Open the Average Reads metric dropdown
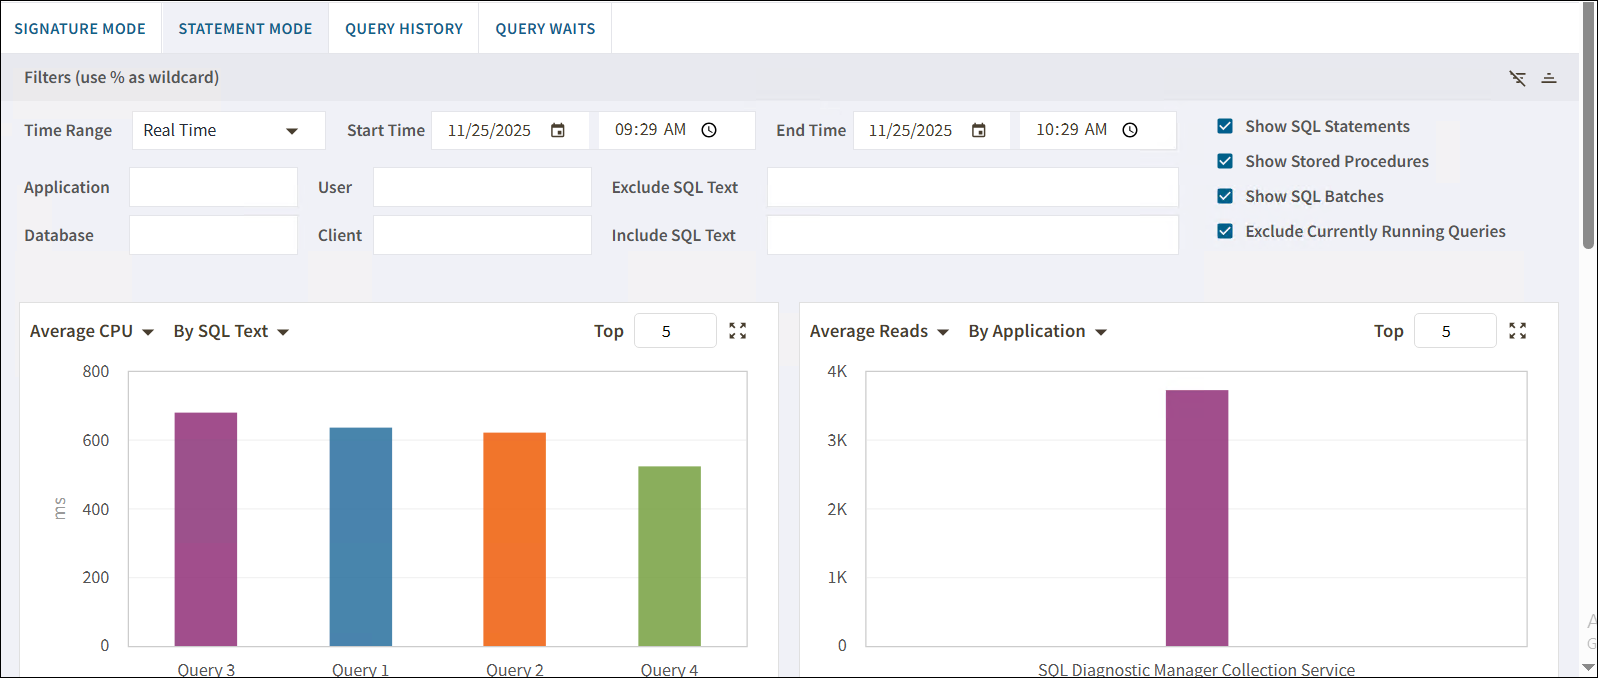This screenshot has width=1598, height=678. click(x=879, y=331)
